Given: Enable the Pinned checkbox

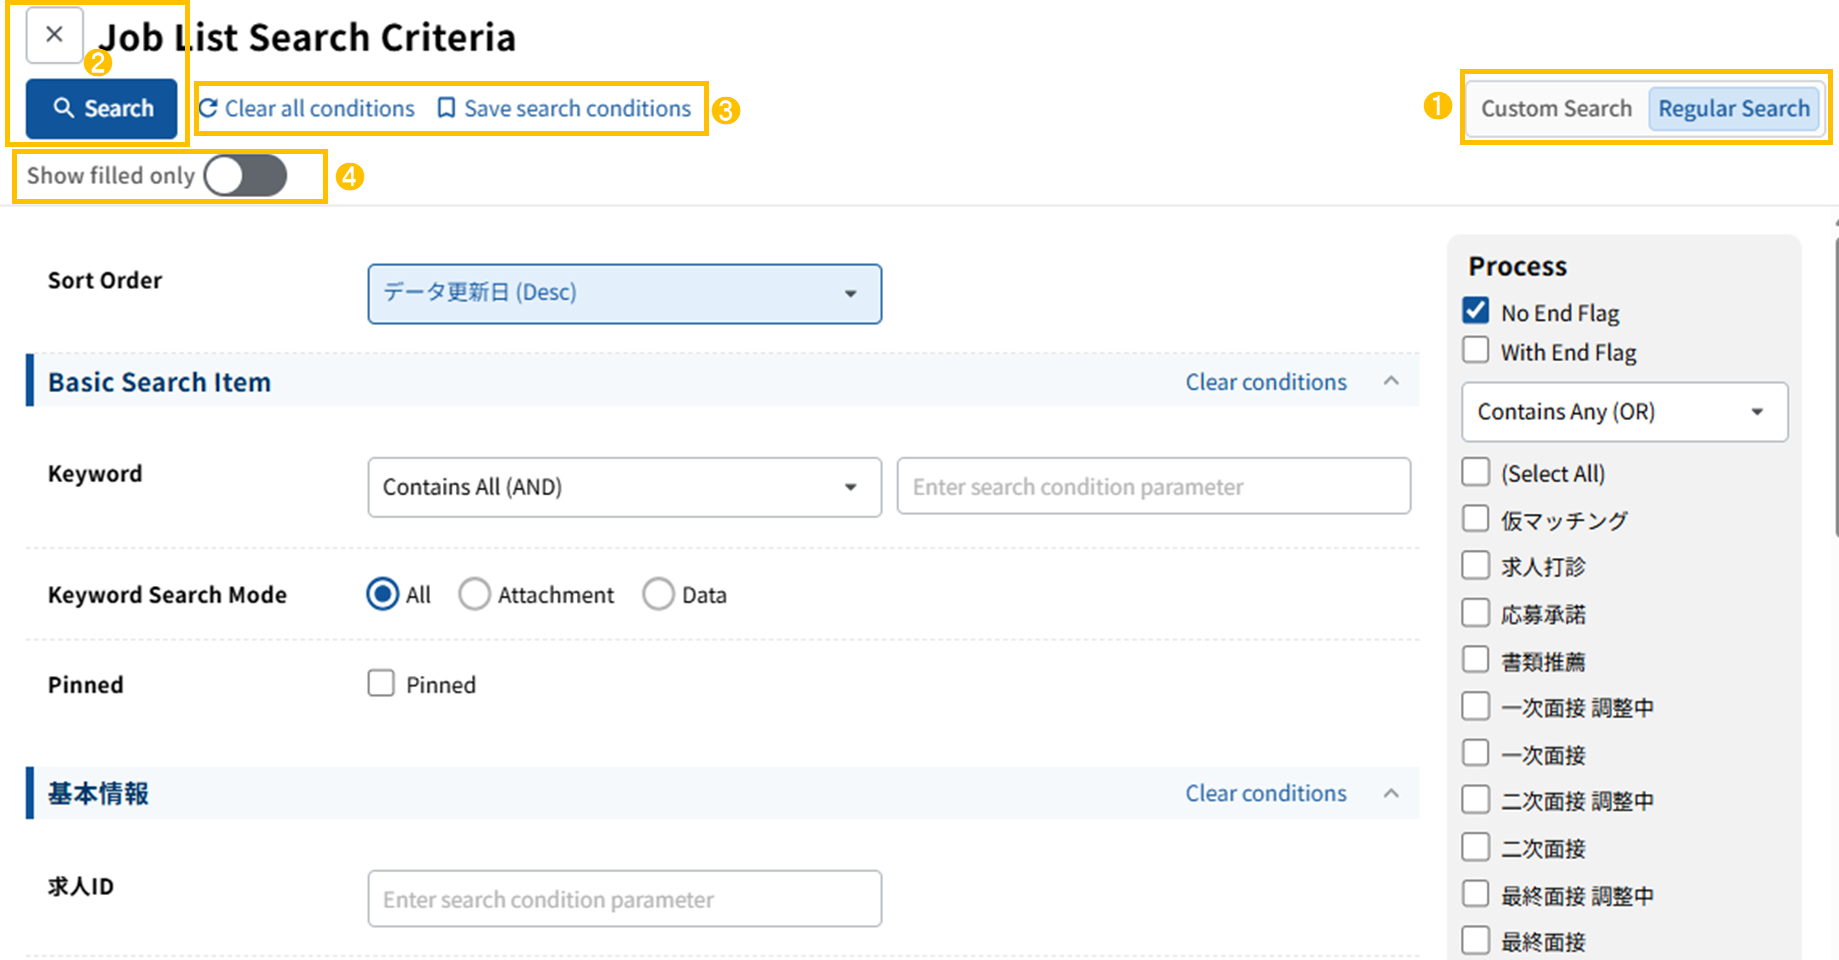Looking at the screenshot, I should pyautogui.click(x=381, y=684).
